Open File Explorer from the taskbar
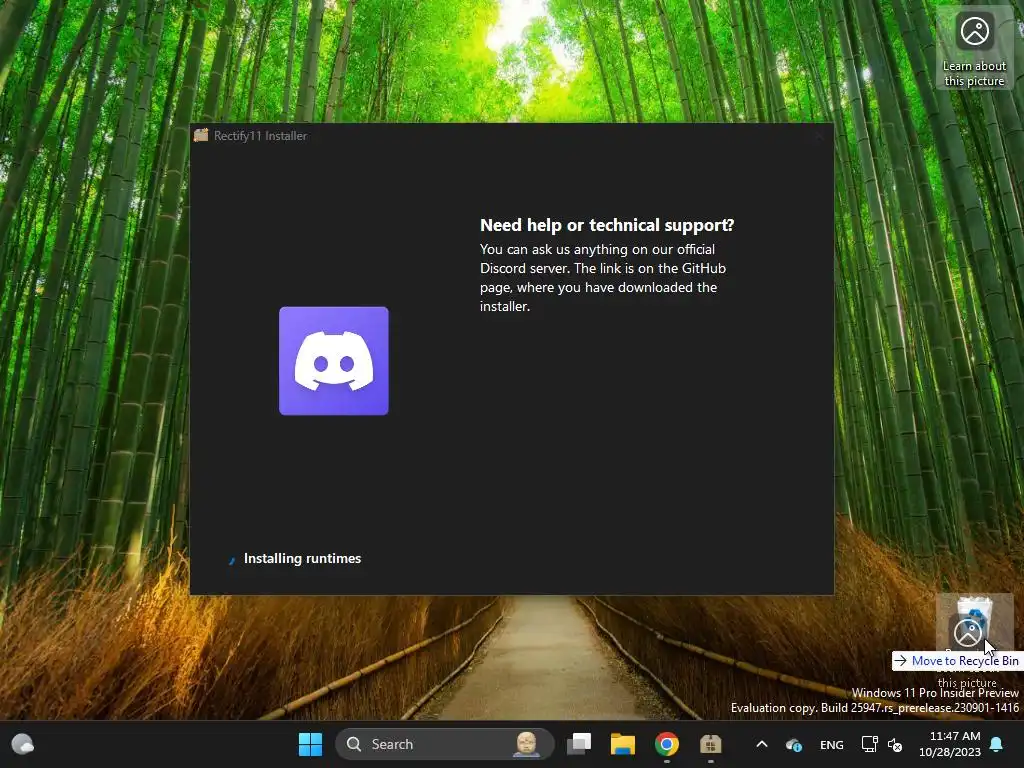 [622, 744]
